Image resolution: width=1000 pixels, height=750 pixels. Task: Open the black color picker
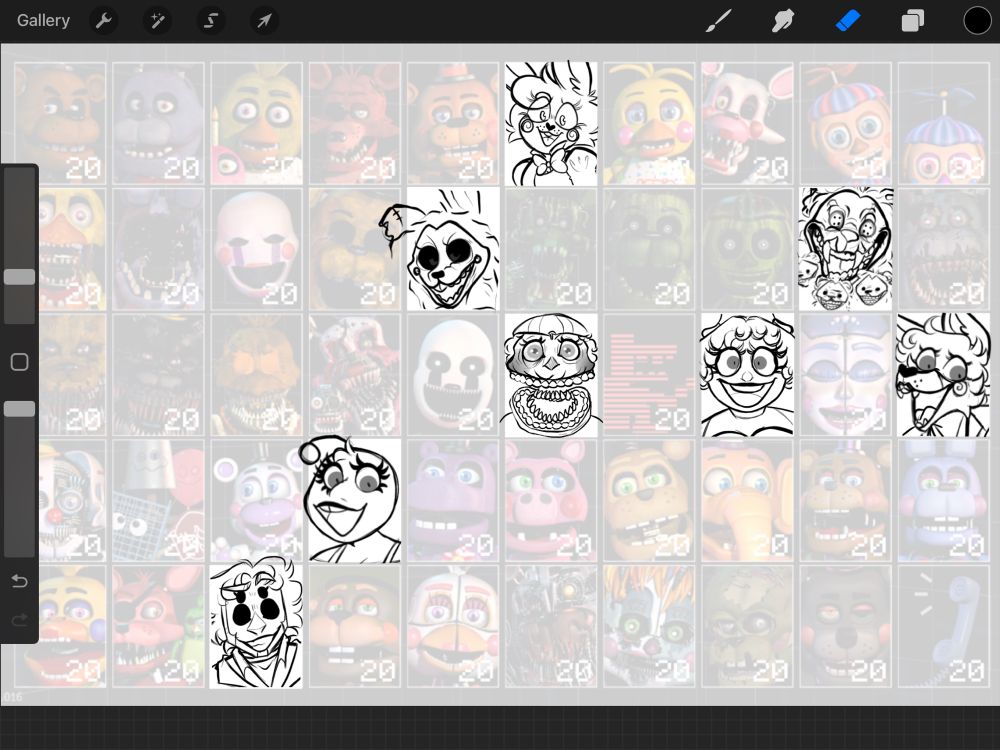tap(976, 20)
